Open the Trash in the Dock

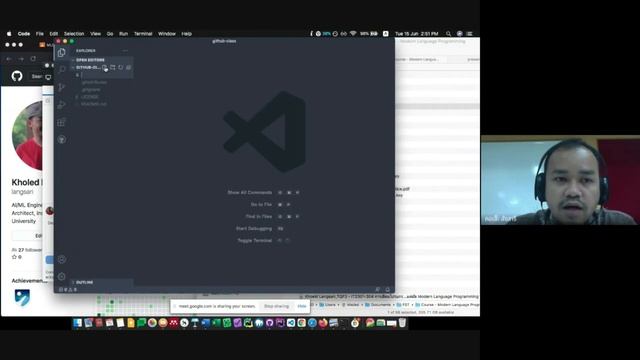pyautogui.click(x=402, y=323)
